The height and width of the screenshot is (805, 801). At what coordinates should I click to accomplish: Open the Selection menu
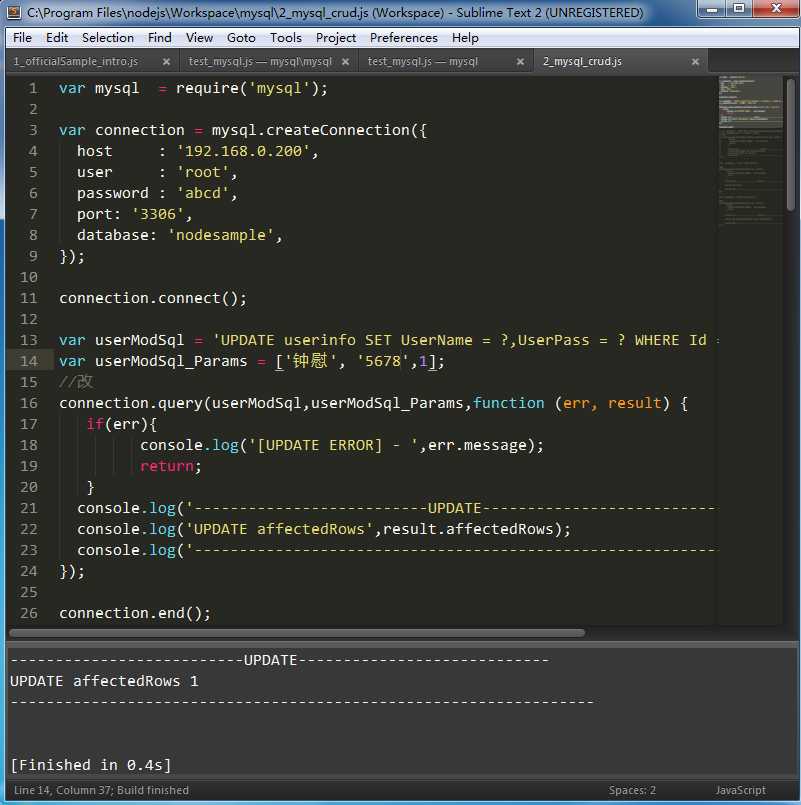click(x=108, y=37)
